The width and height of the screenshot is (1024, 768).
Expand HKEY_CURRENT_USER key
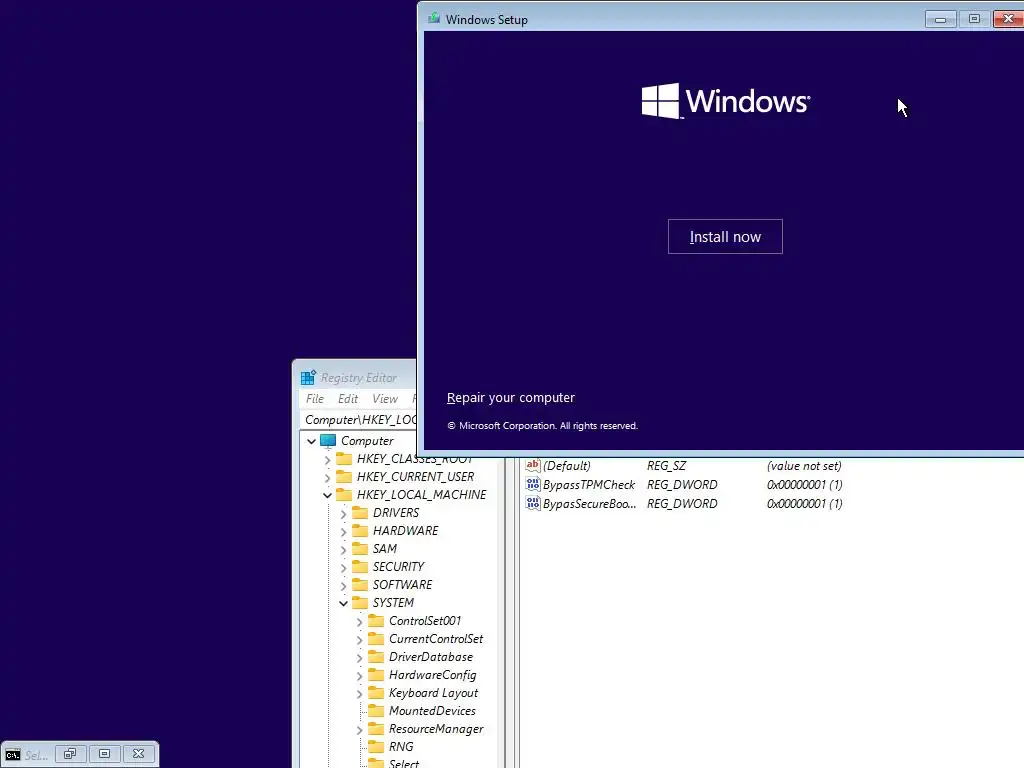[328, 477]
